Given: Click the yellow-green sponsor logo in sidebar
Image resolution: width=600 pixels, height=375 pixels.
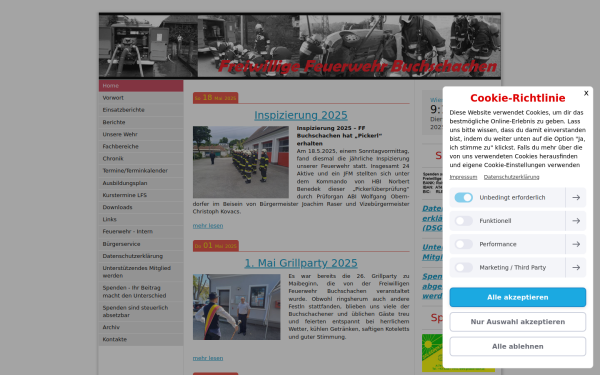Looking at the screenshot, I should (x=432, y=353).
